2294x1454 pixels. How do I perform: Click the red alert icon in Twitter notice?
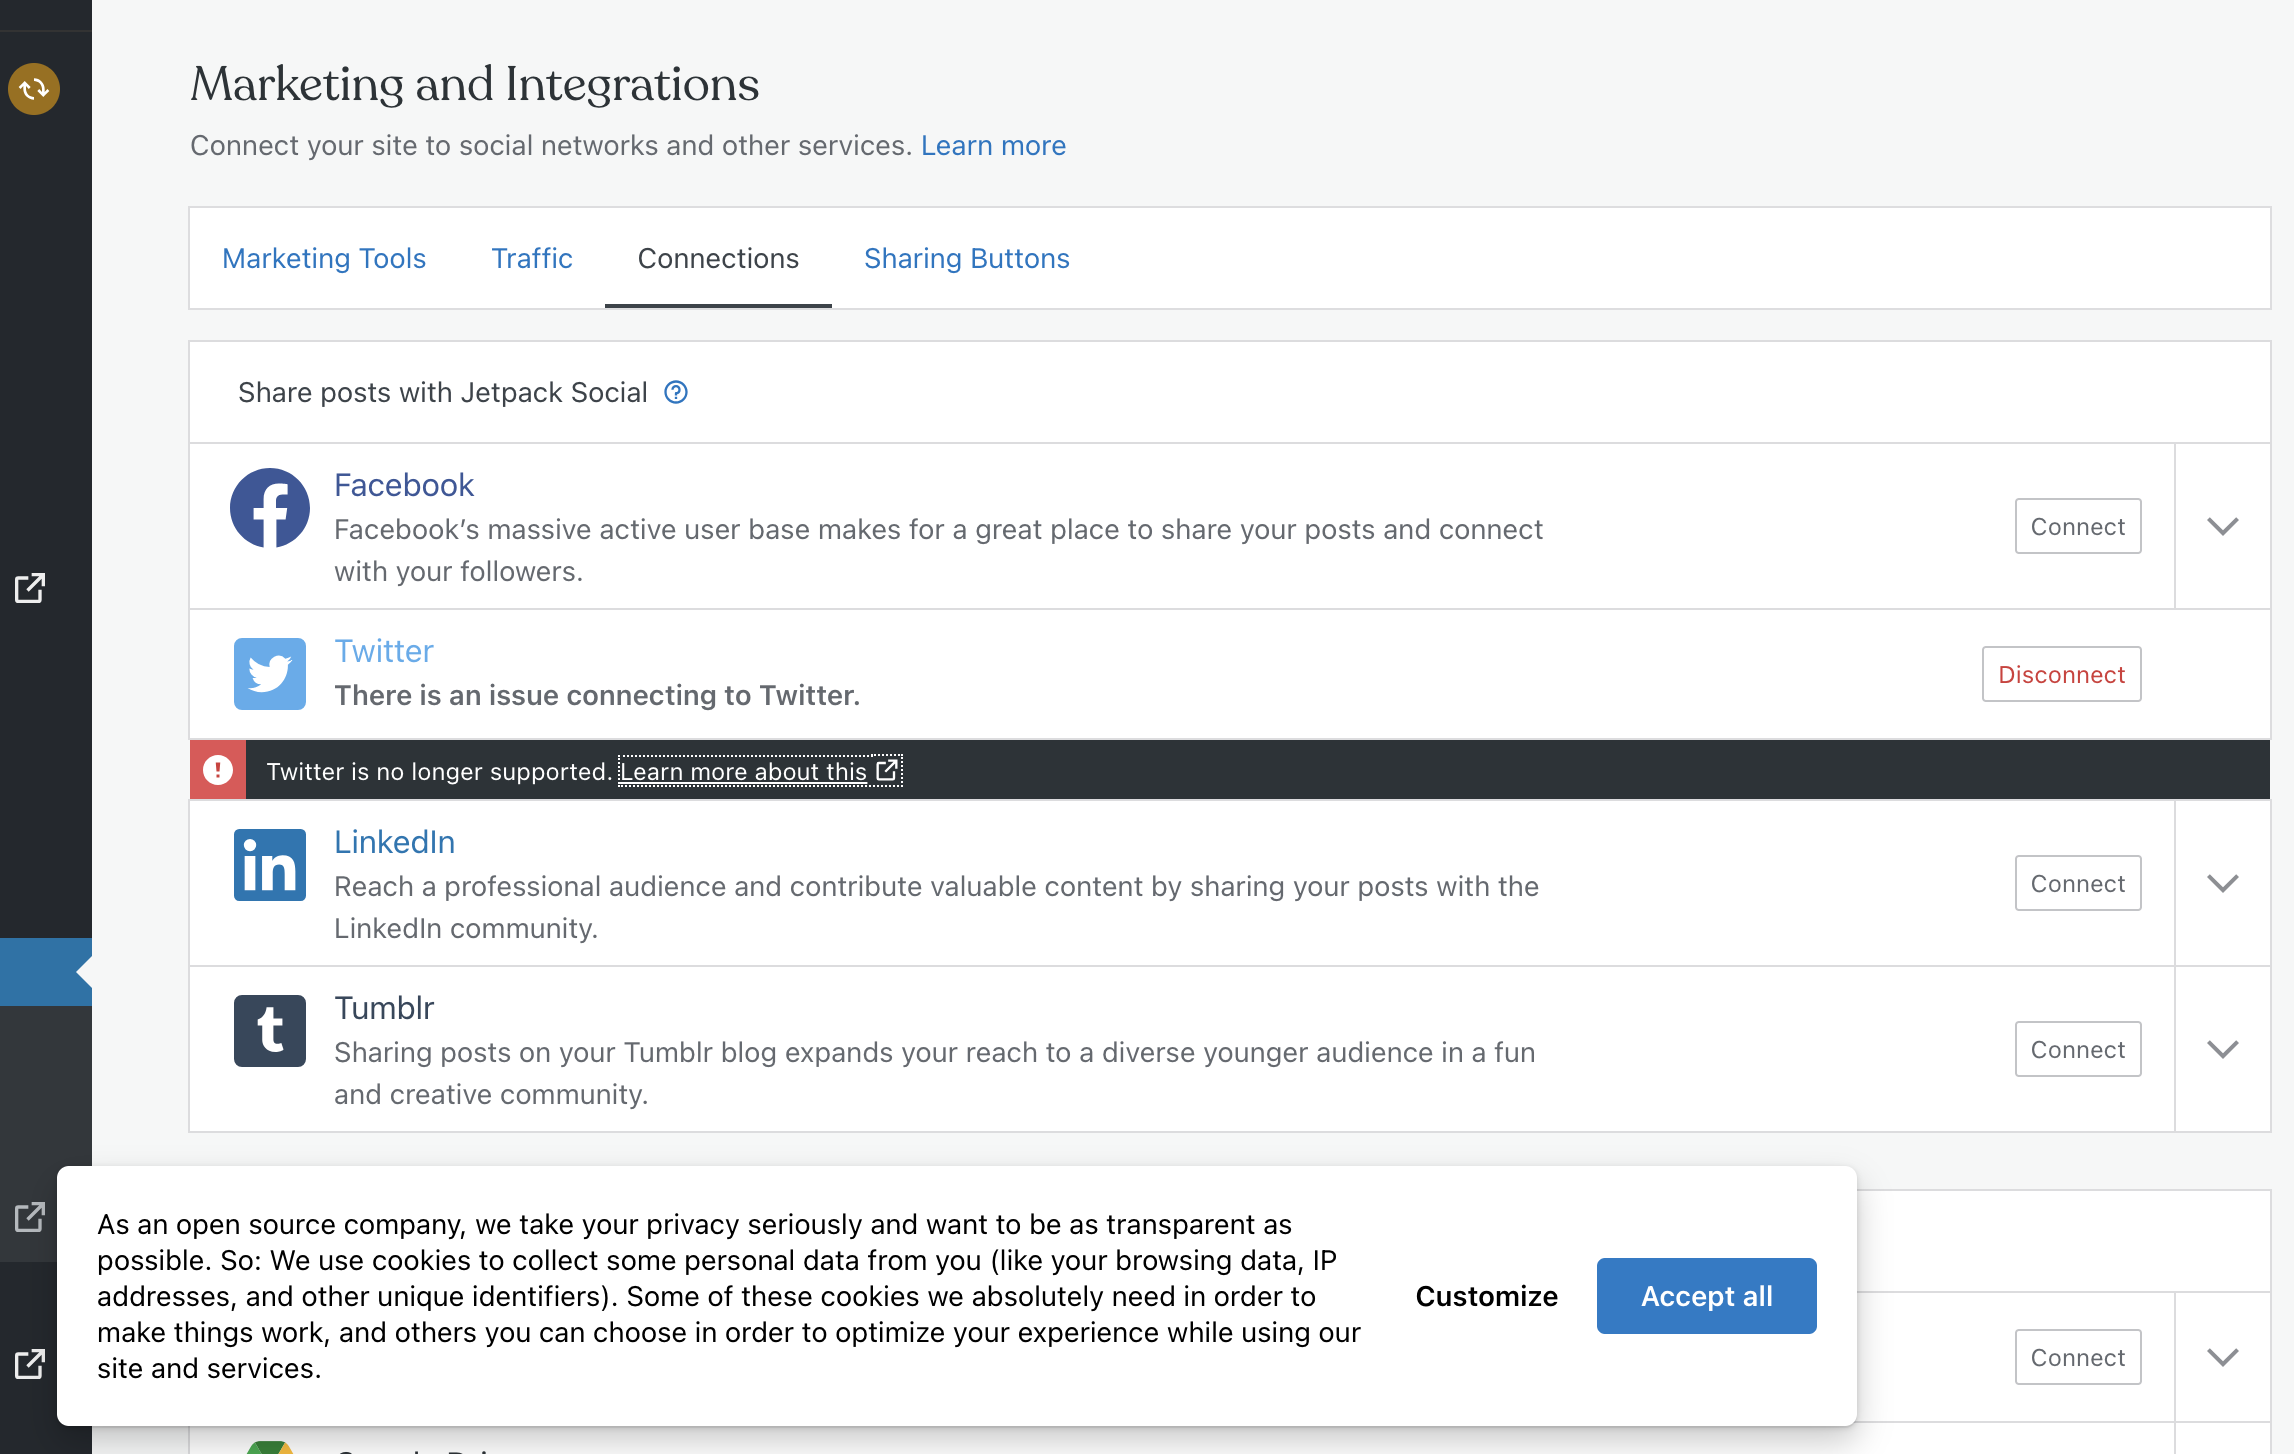click(x=218, y=770)
